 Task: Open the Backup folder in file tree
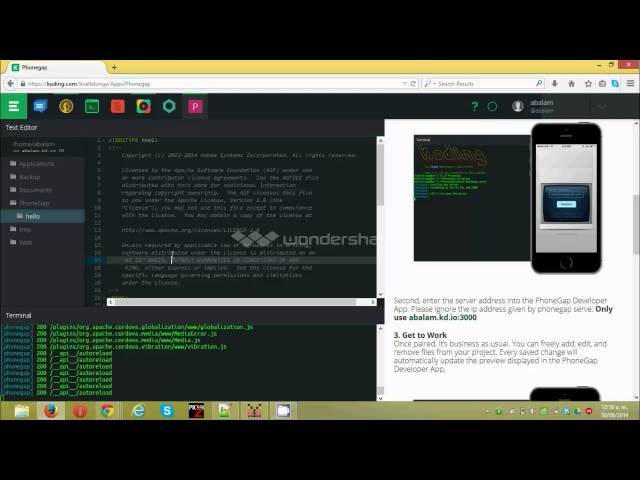(x=25, y=177)
